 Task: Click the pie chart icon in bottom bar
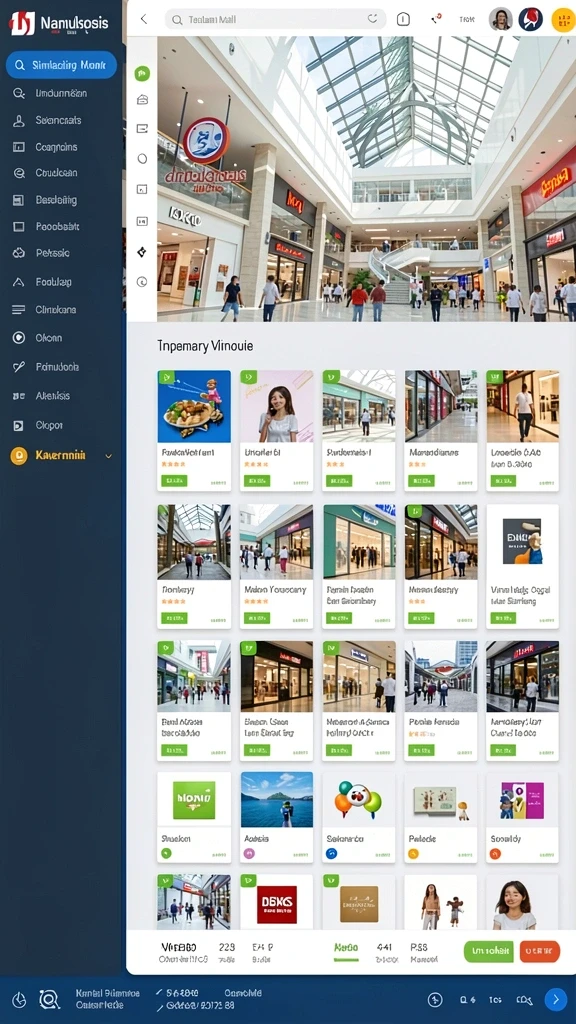(19, 999)
